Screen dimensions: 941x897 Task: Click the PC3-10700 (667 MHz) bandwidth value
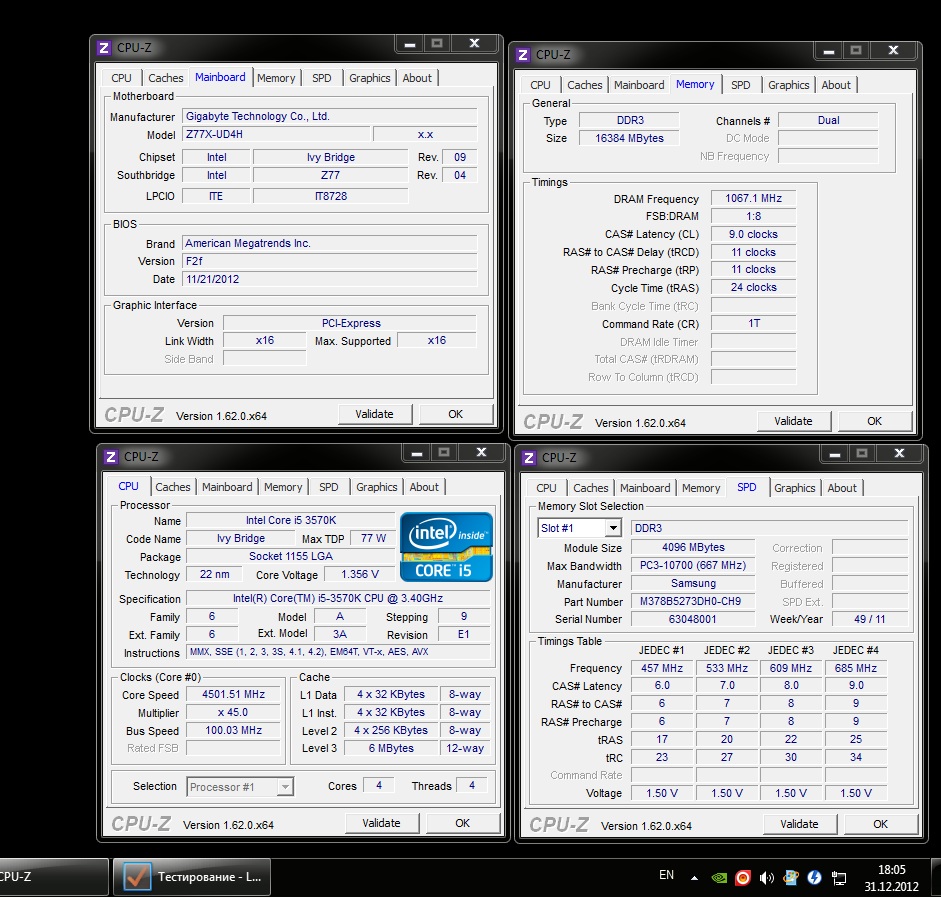[693, 565]
